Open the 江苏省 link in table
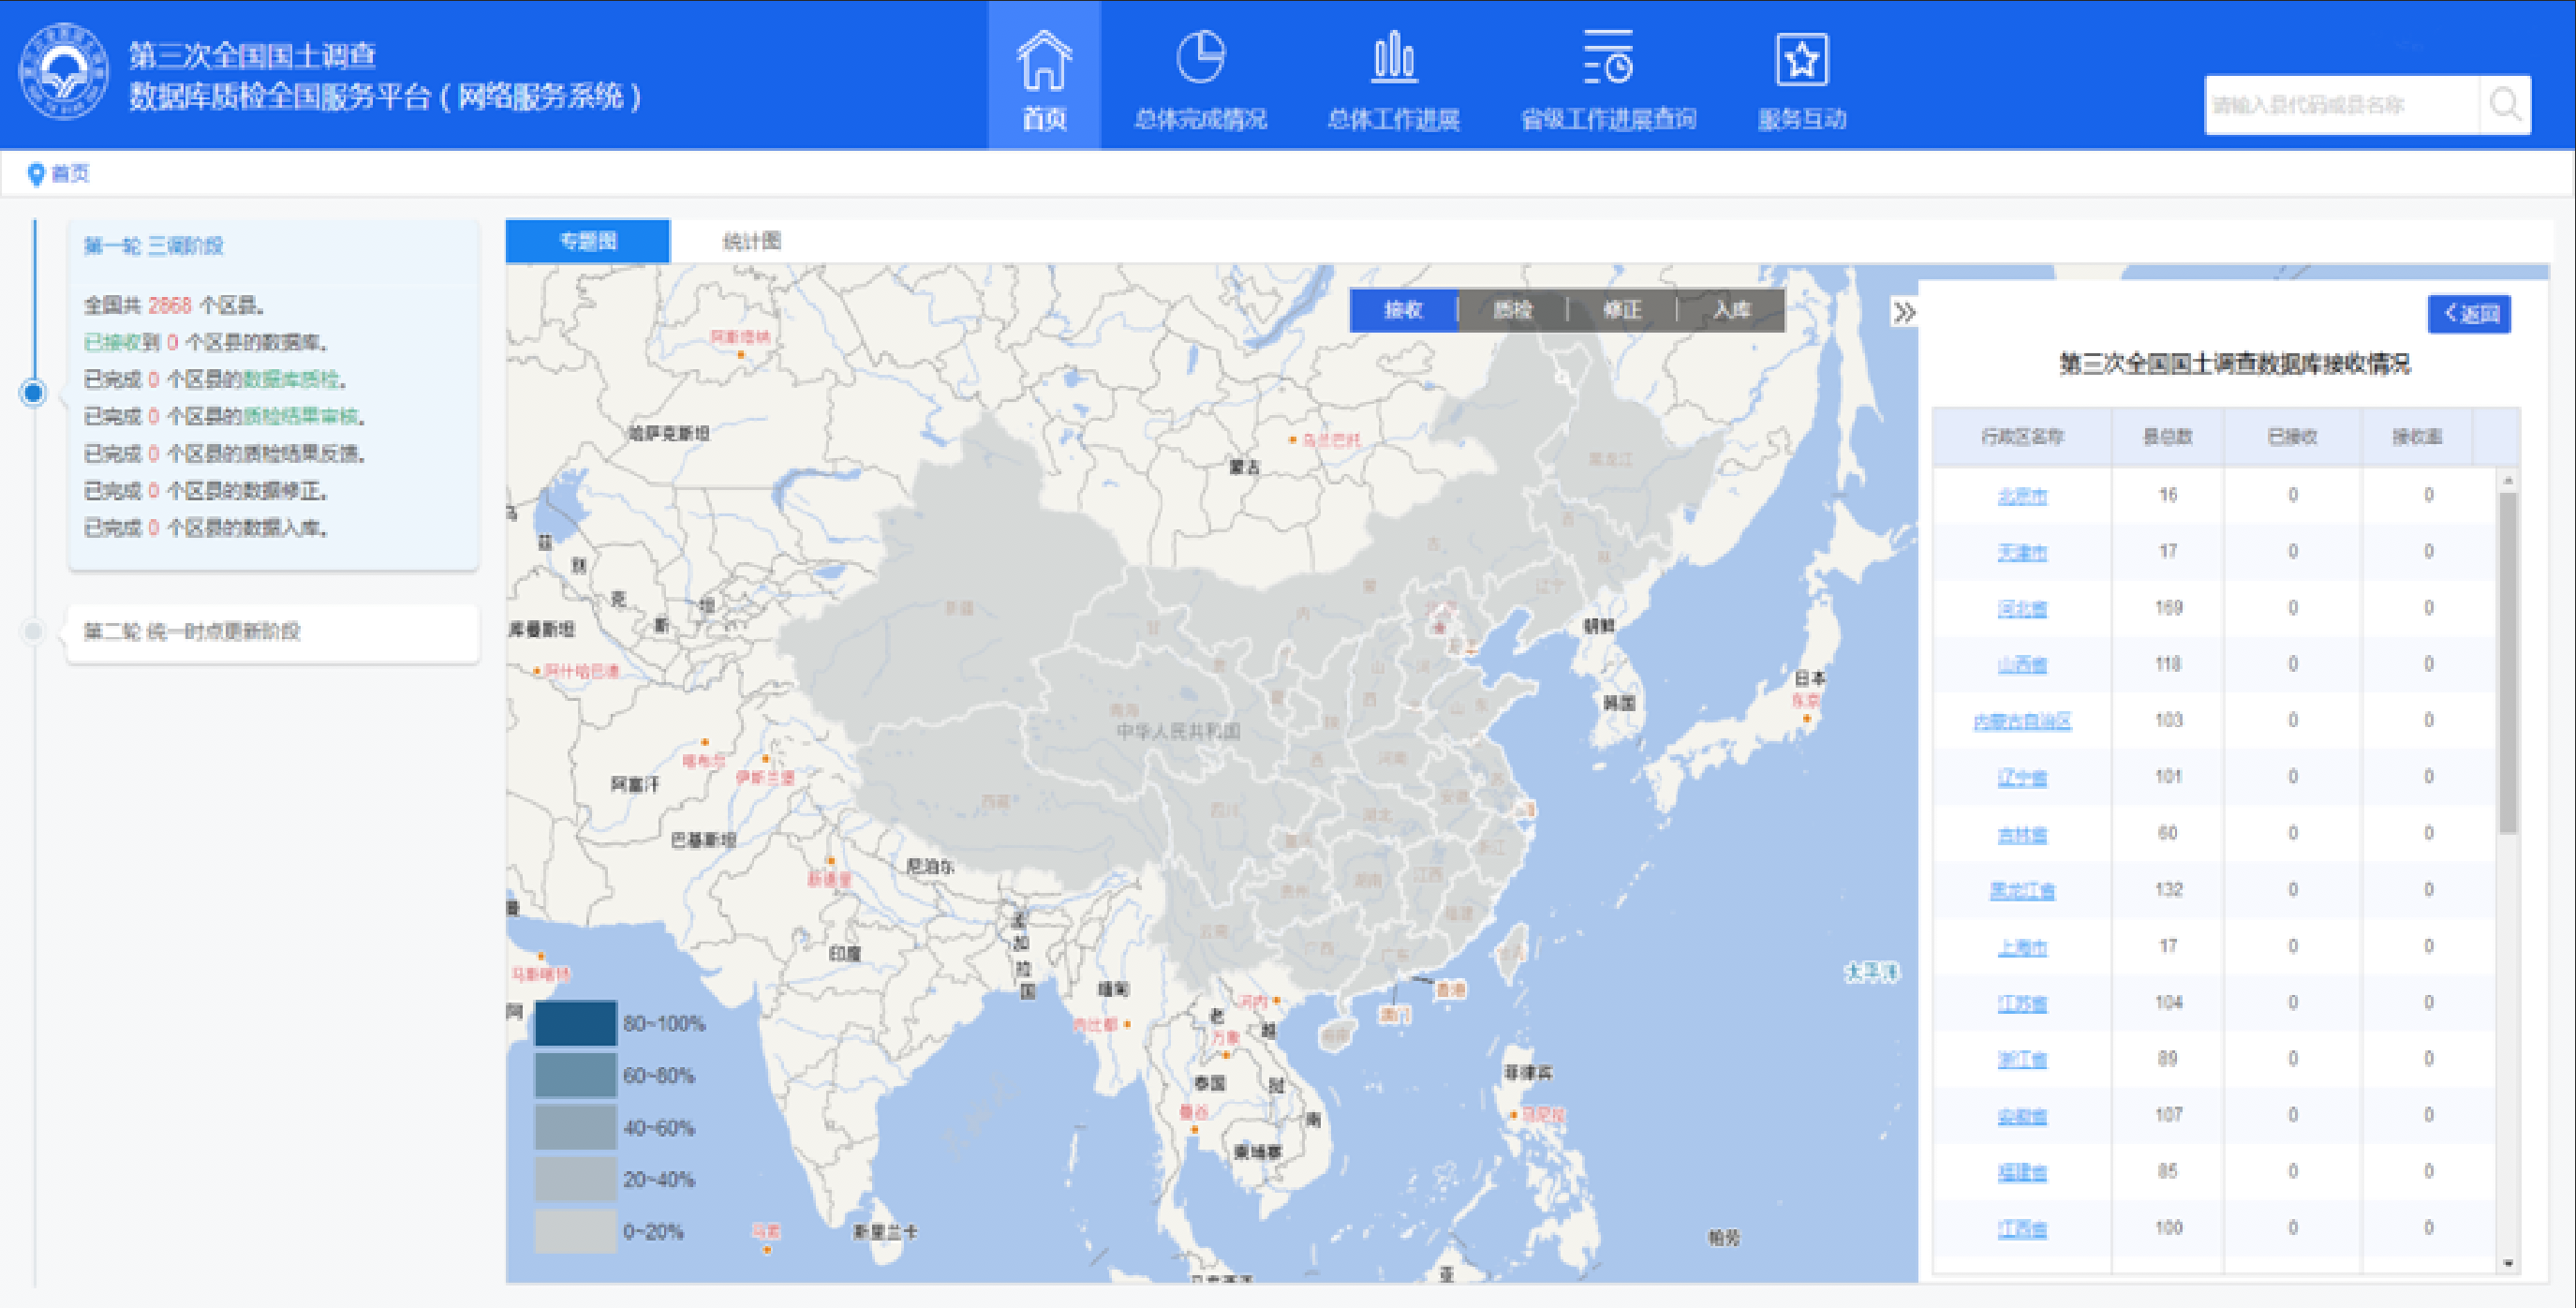 2022,1003
